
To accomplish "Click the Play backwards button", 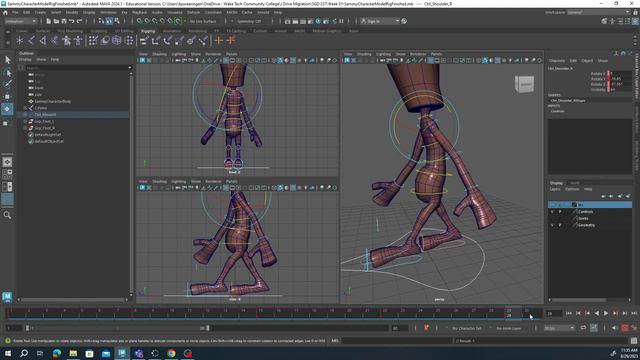I will tap(597, 313).
